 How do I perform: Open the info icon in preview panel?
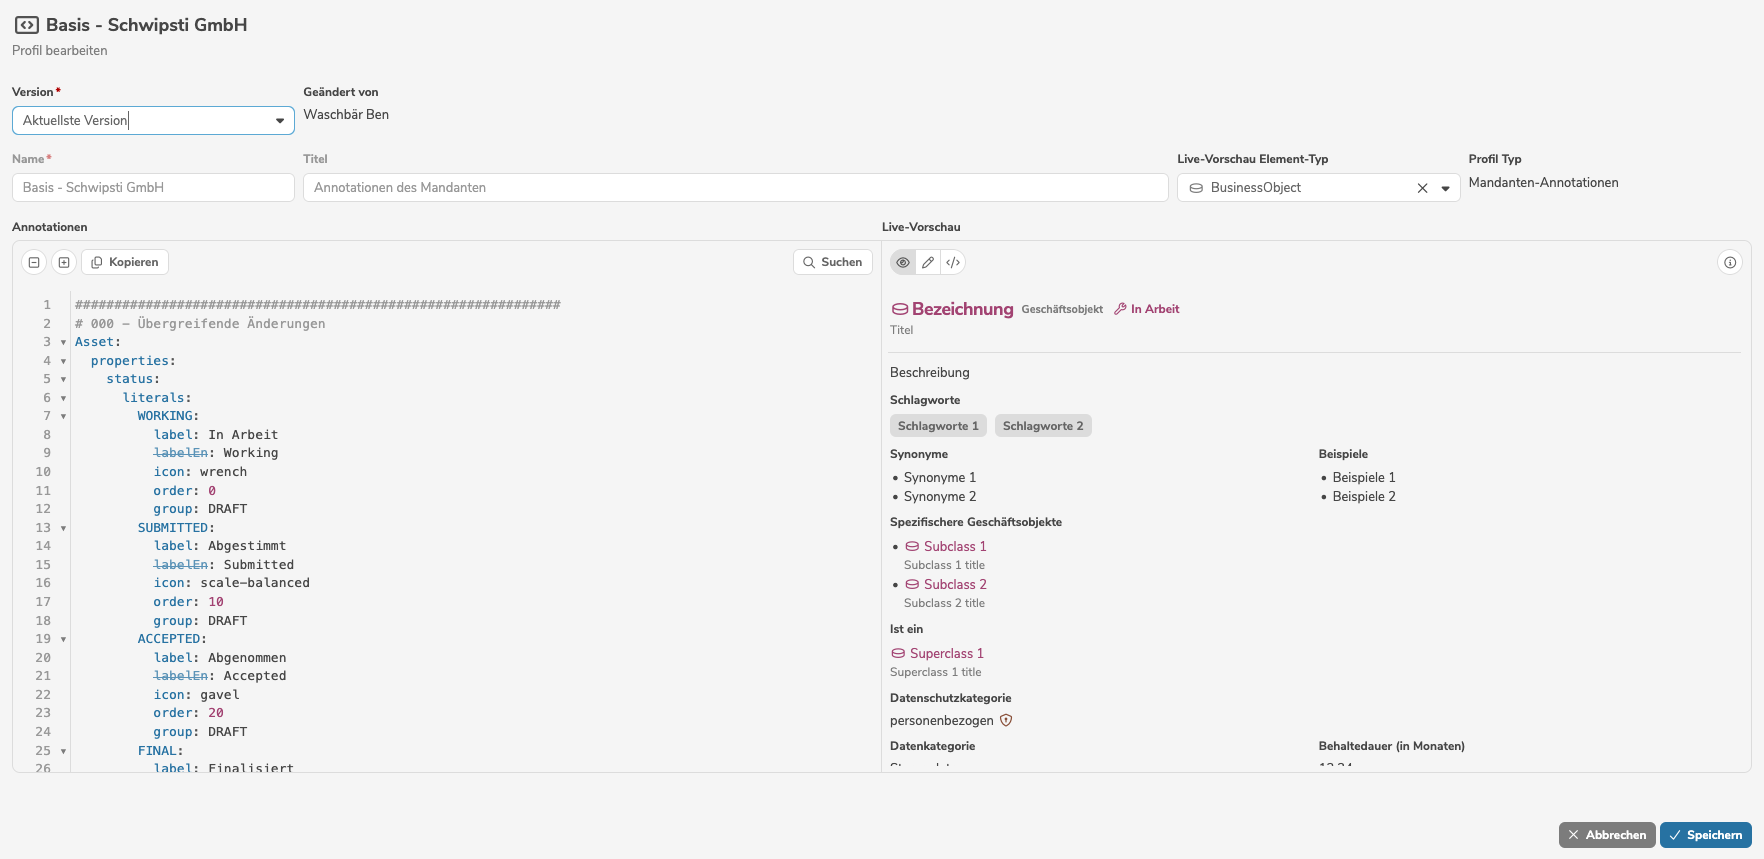coord(1730,262)
